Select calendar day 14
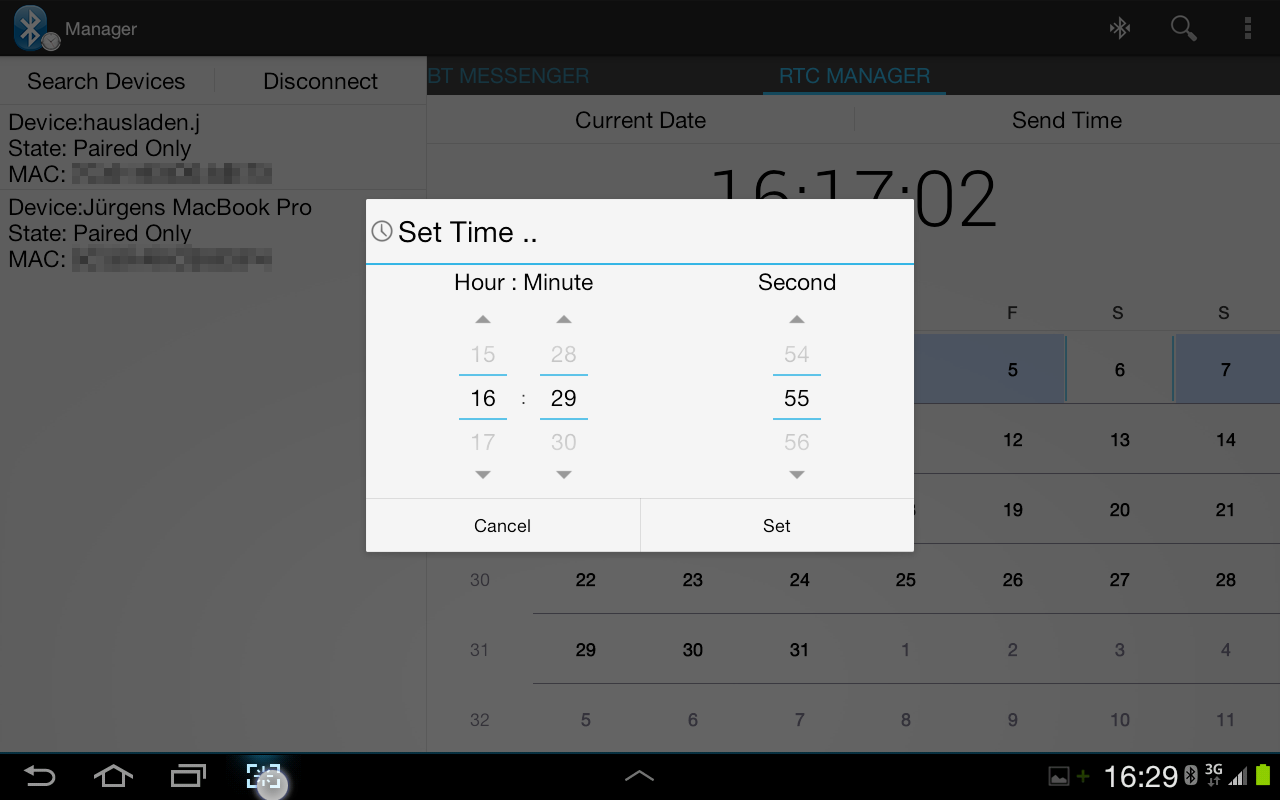1280x800 pixels. (x=1226, y=440)
